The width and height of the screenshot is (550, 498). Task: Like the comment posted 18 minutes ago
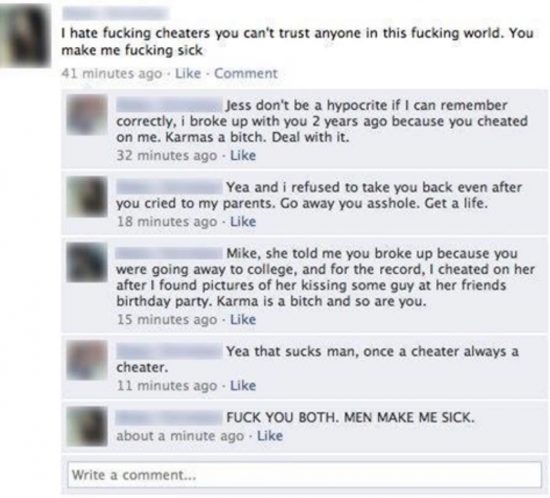[243, 222]
